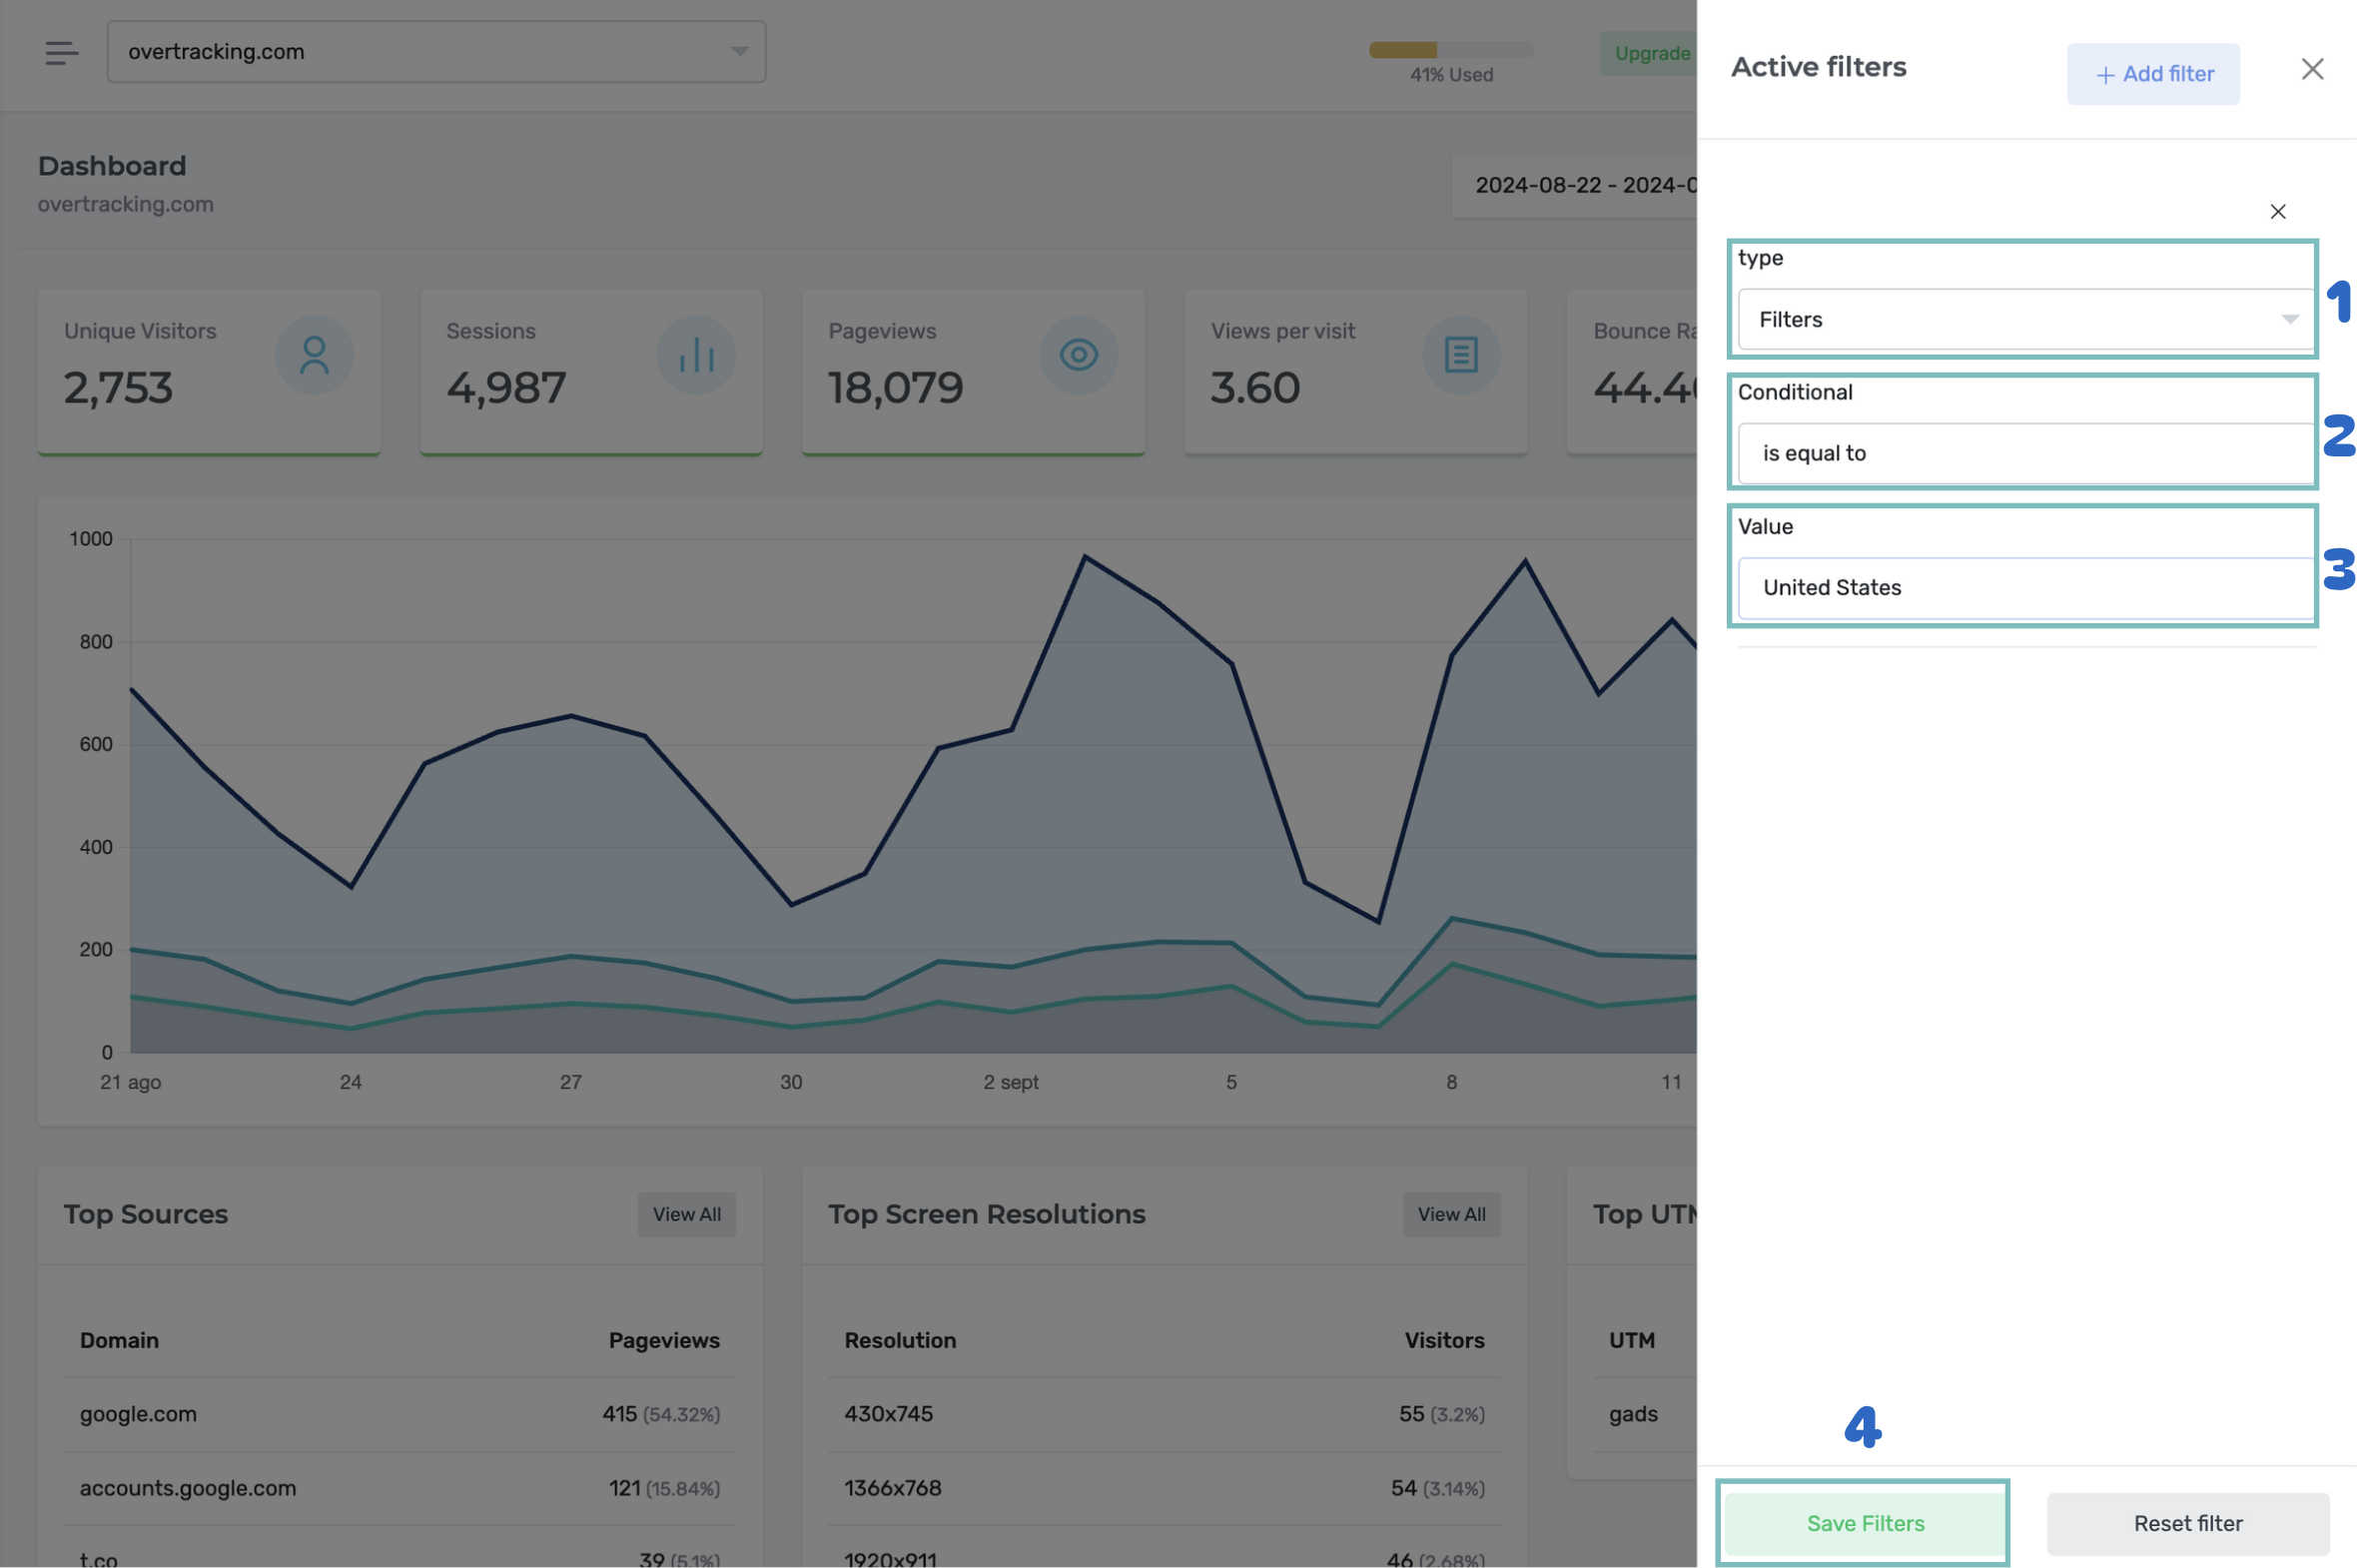
Task: Click the Resolution column header
Action: click(900, 1340)
